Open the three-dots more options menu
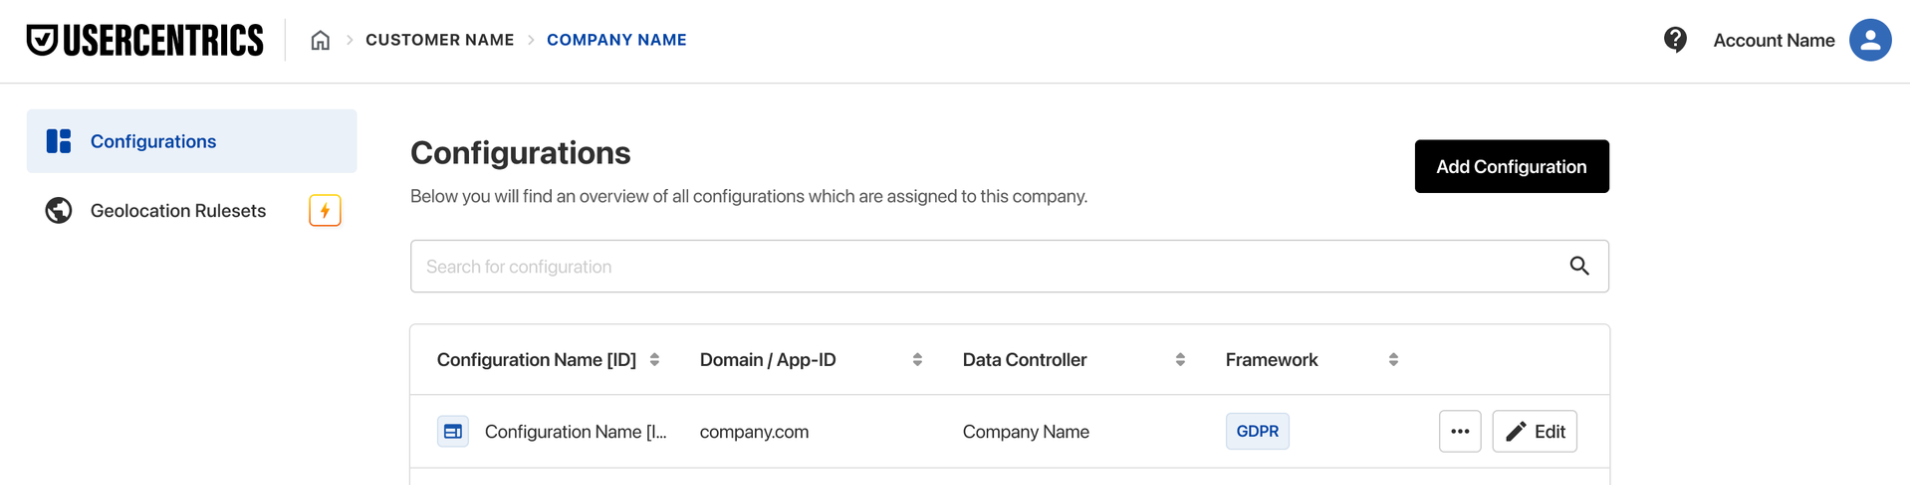 click(1460, 431)
